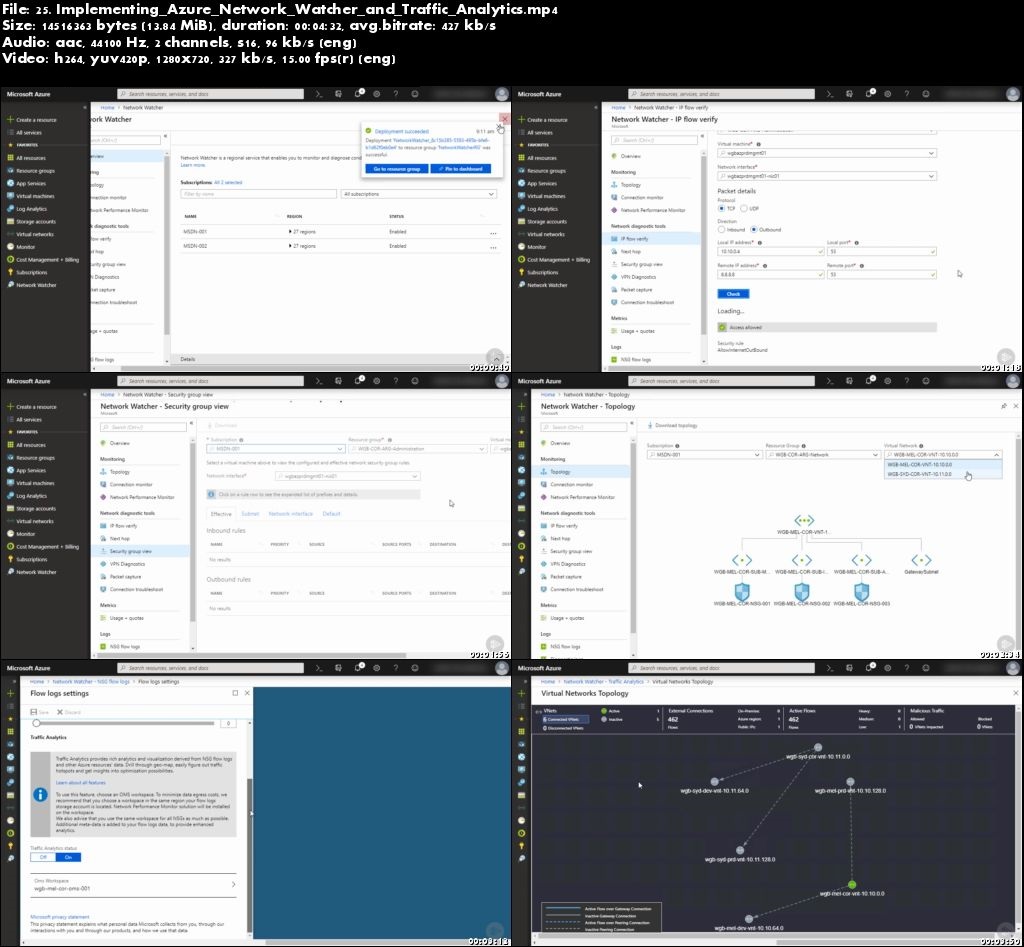Open Next hop in the IP flow verify frame menu
This screenshot has height=947, width=1024.
click(631, 251)
